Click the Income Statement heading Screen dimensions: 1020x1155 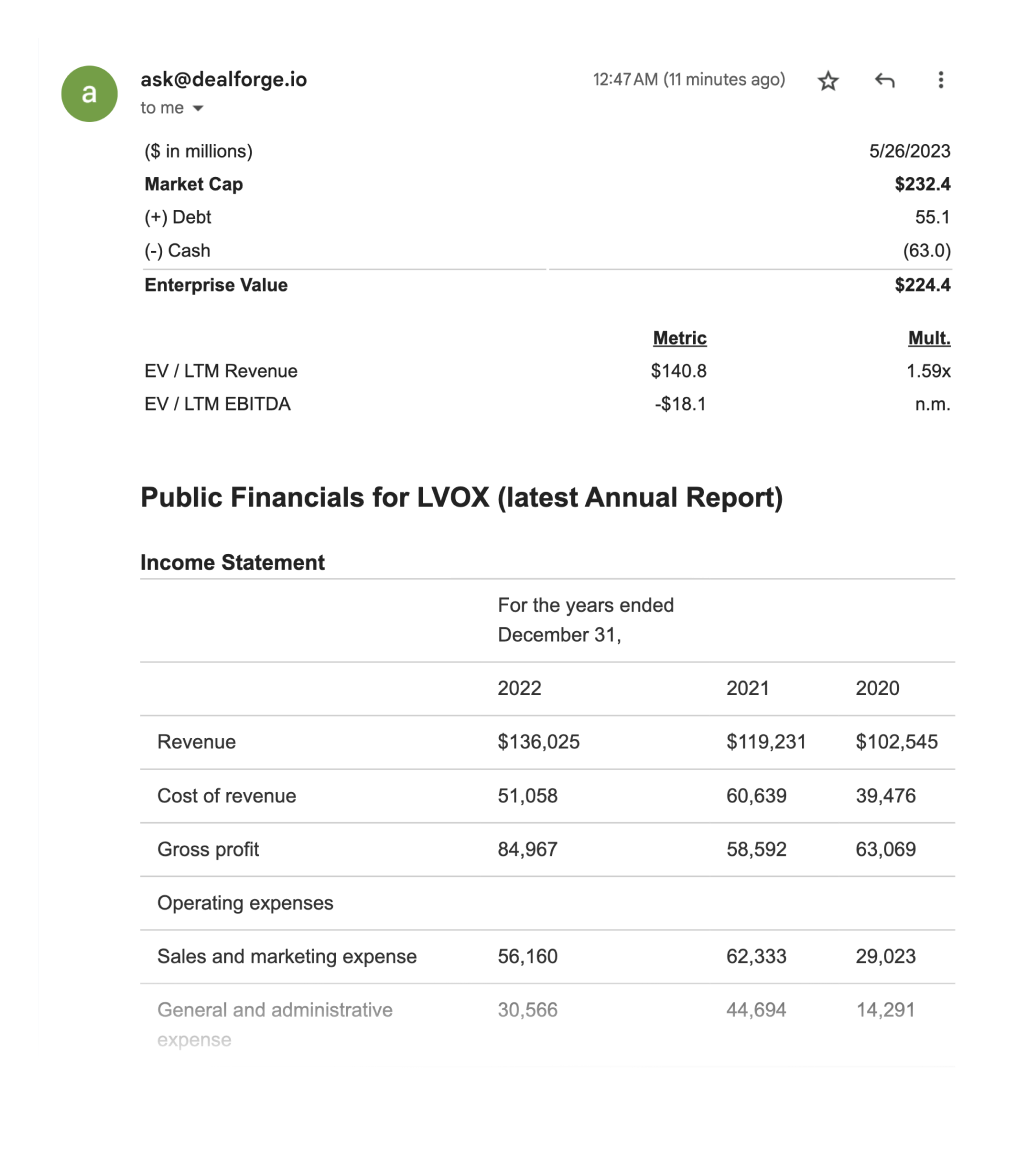[233, 563]
